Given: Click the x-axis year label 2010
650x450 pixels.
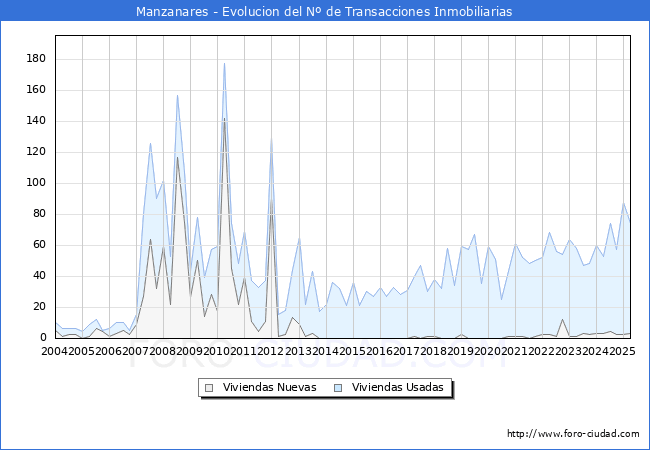Looking at the screenshot, I should 217,351.
